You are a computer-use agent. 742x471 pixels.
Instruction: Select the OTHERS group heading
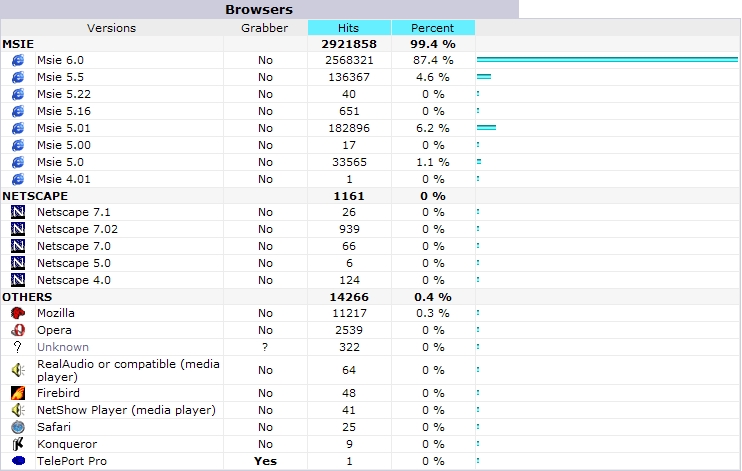[27, 297]
